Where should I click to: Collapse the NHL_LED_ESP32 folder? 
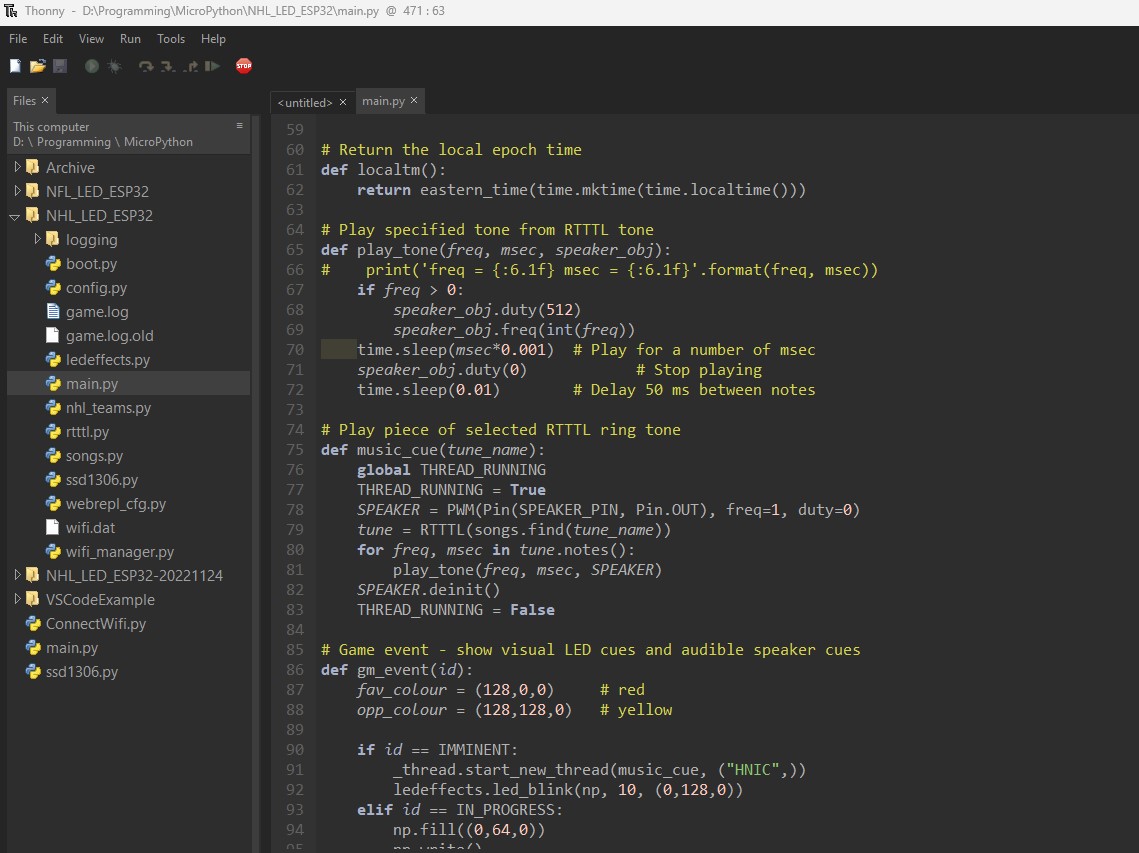[16, 216]
